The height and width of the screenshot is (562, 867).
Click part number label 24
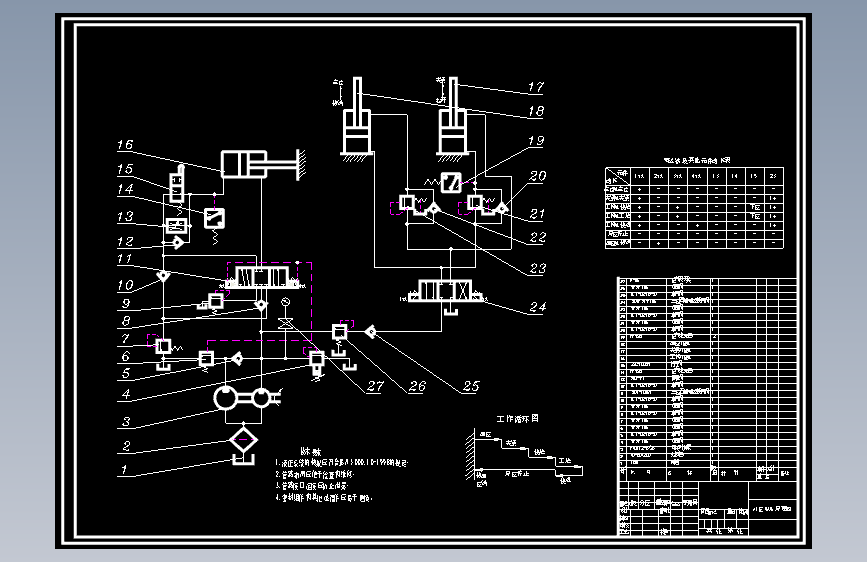(537, 307)
